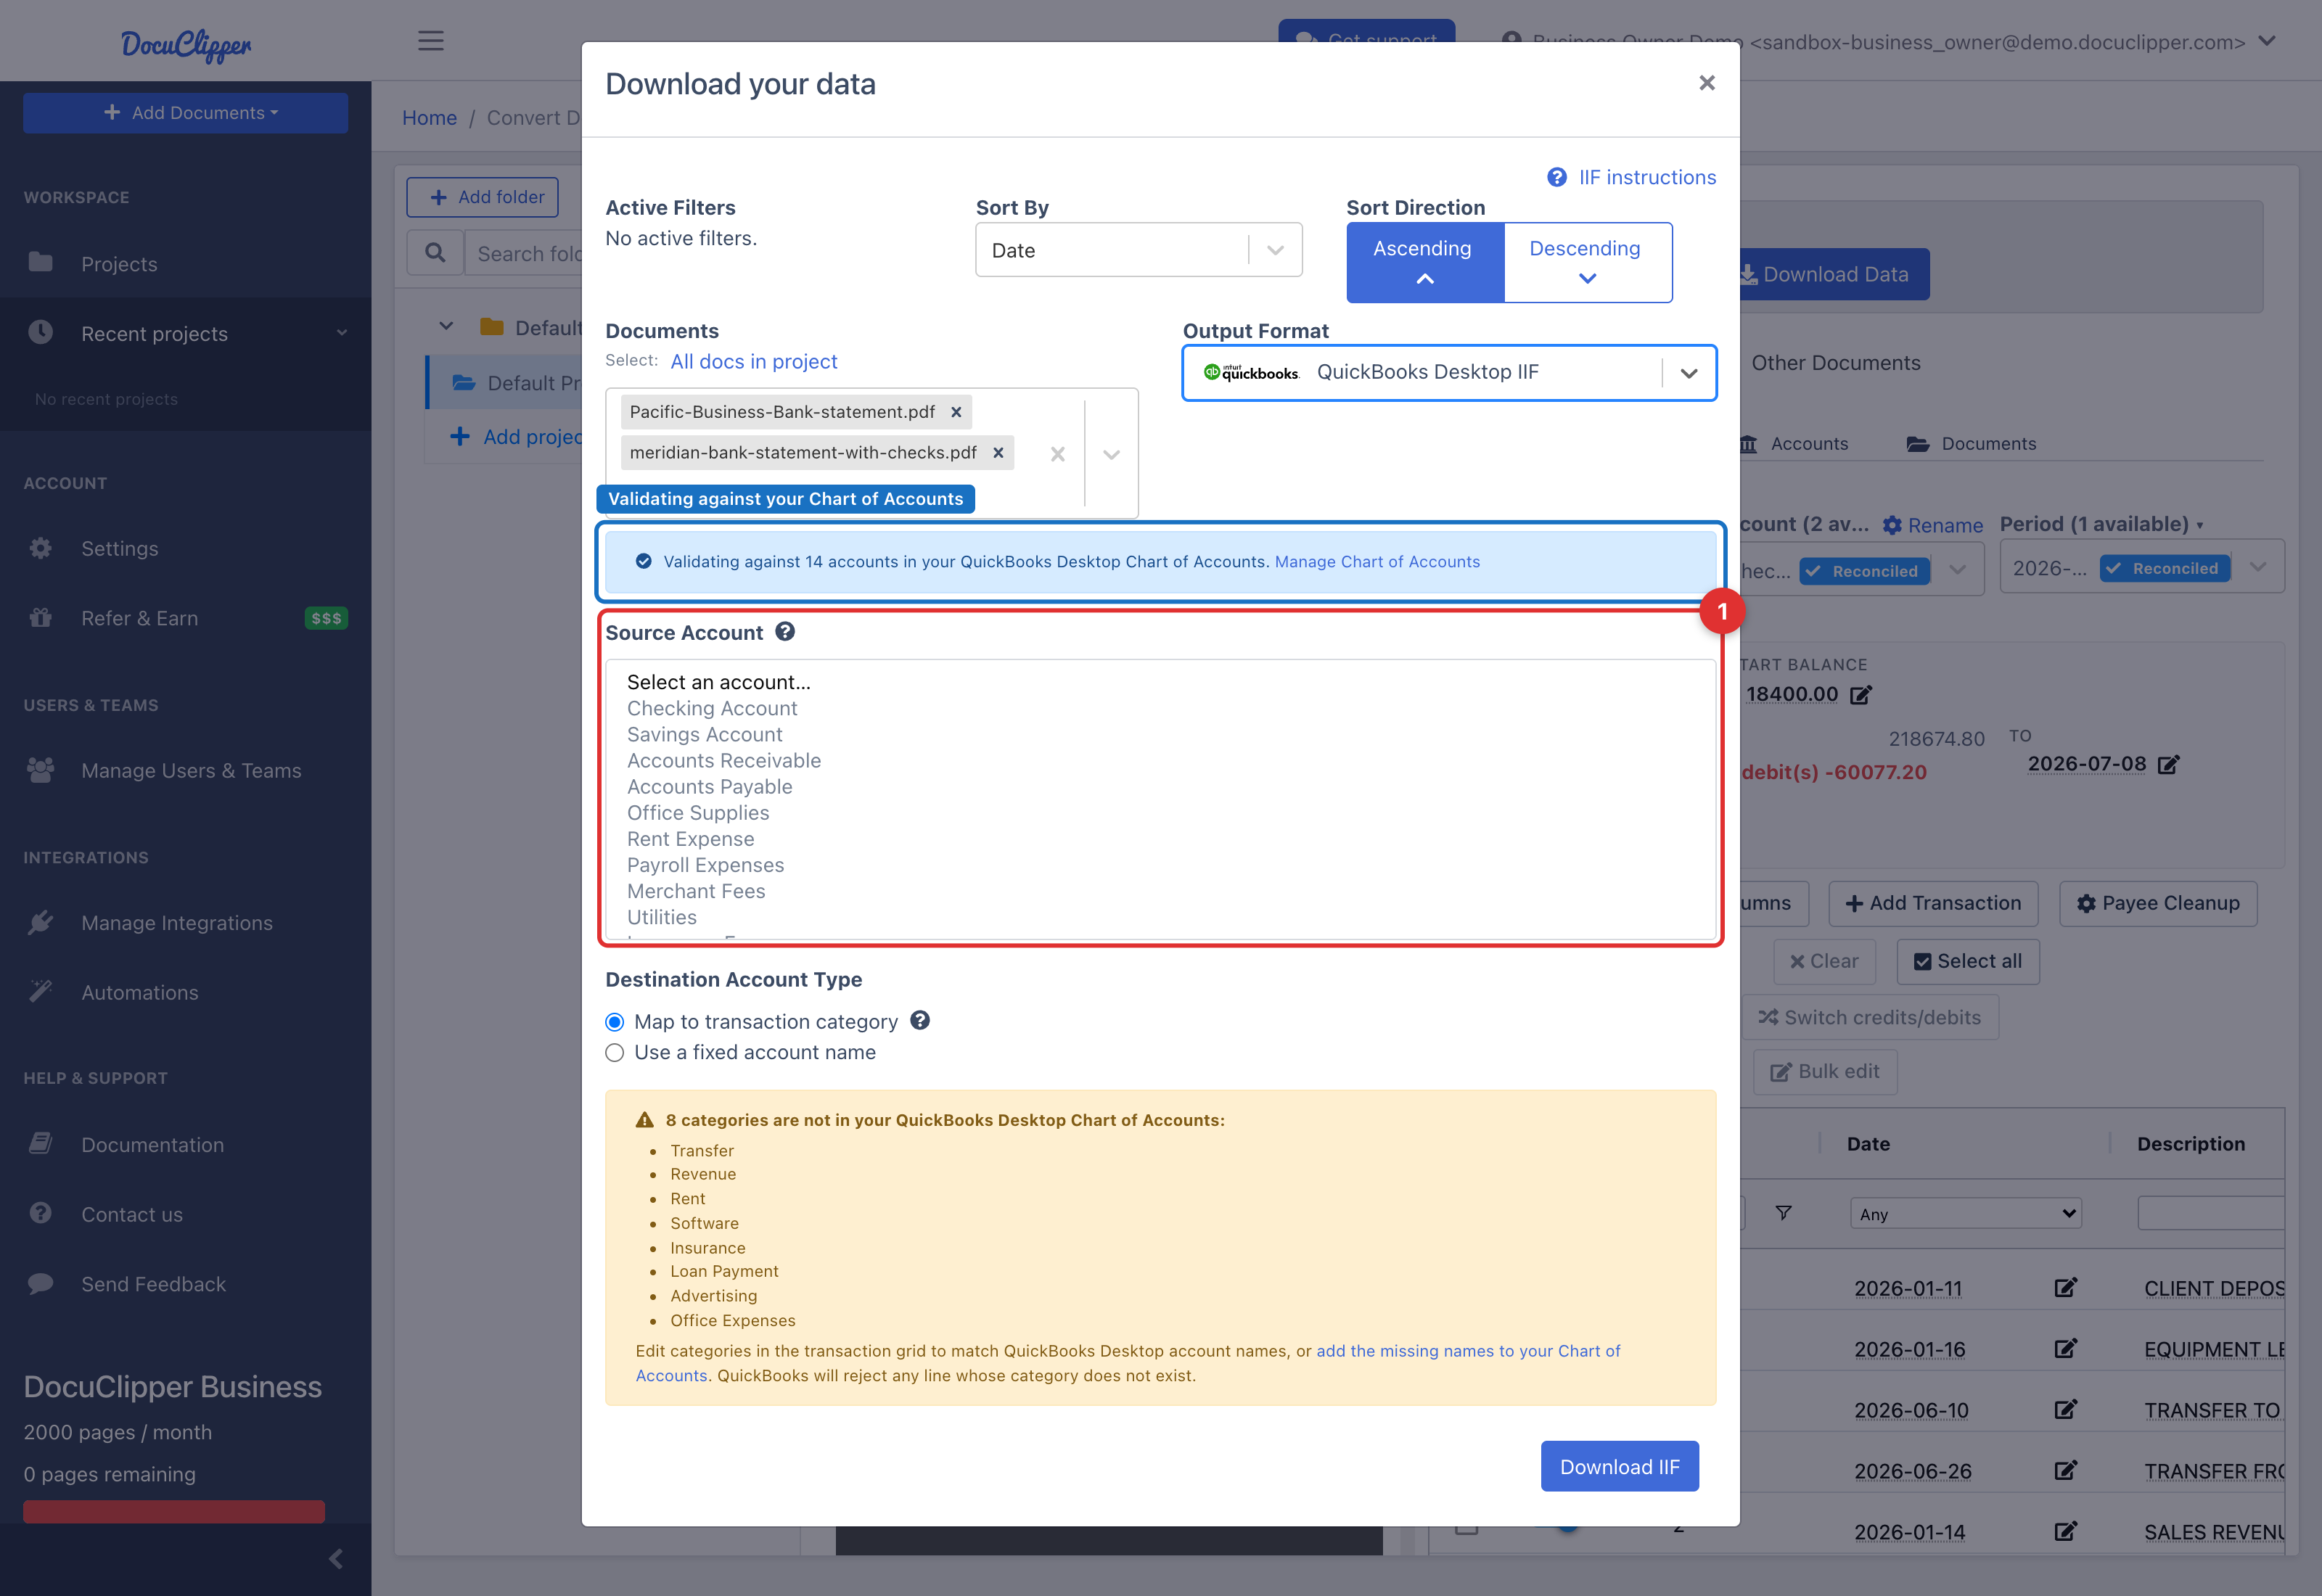
Task: Collapse sidebar with bottom chevron
Action: 336,1558
